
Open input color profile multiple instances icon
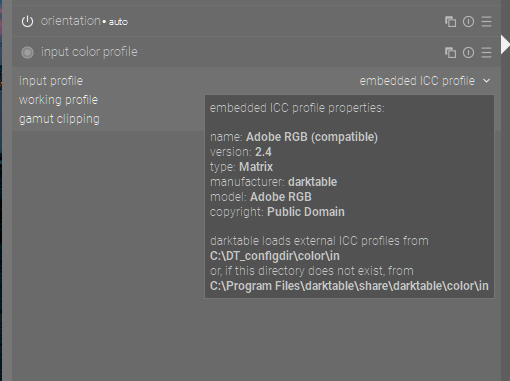tap(451, 52)
